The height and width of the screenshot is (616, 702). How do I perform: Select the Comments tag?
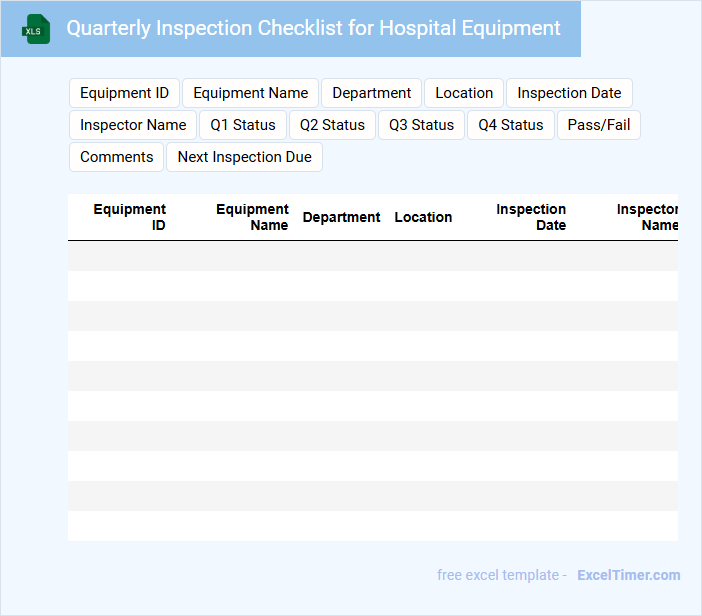pyautogui.click(x=116, y=157)
